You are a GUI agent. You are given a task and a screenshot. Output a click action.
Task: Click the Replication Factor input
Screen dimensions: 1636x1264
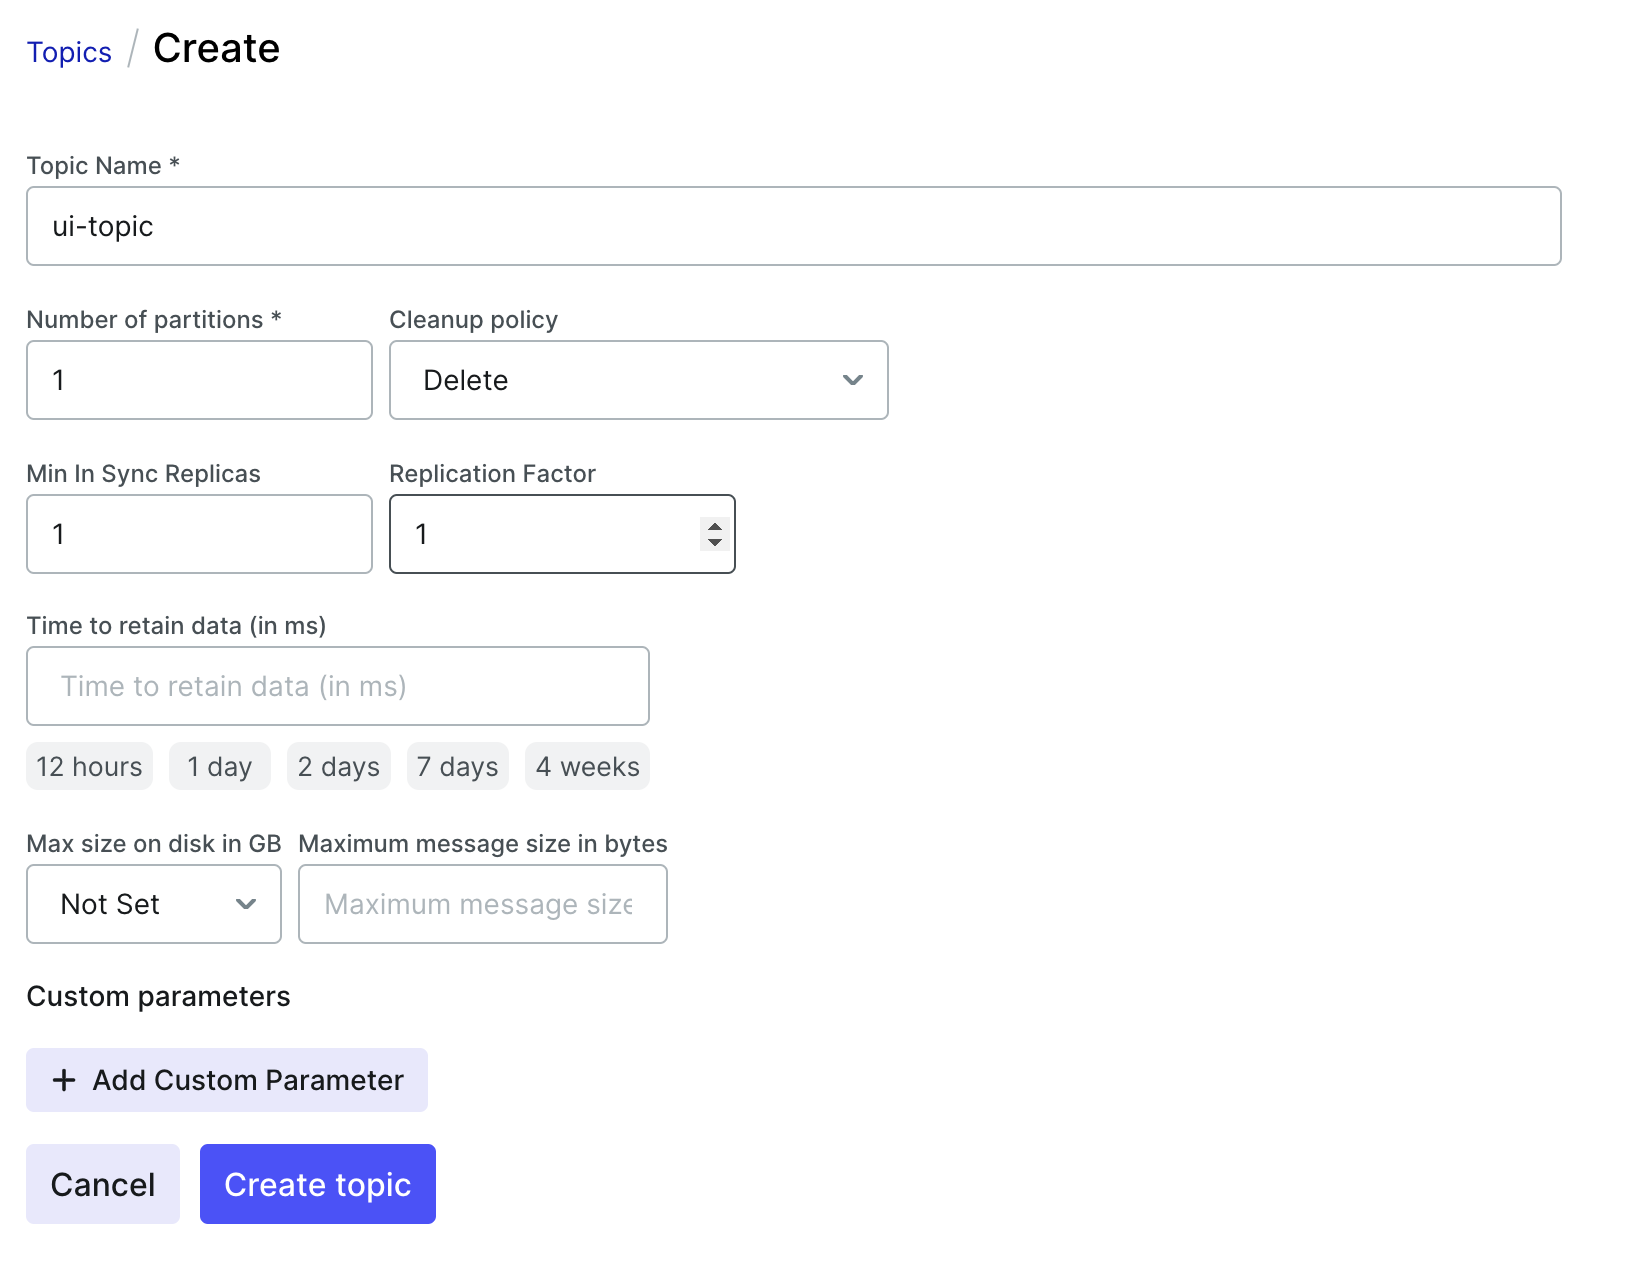[562, 534]
